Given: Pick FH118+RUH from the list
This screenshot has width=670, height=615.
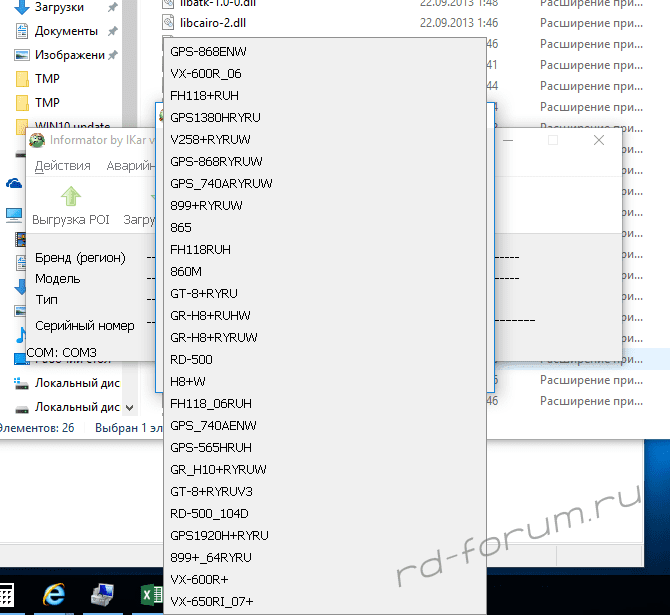Looking at the screenshot, I should pyautogui.click(x=325, y=96).
